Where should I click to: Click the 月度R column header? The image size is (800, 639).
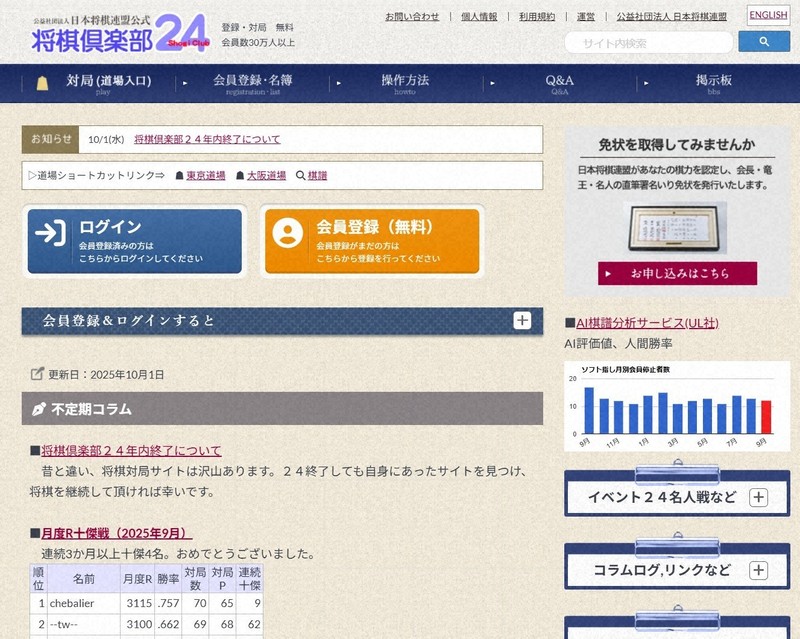click(137, 579)
